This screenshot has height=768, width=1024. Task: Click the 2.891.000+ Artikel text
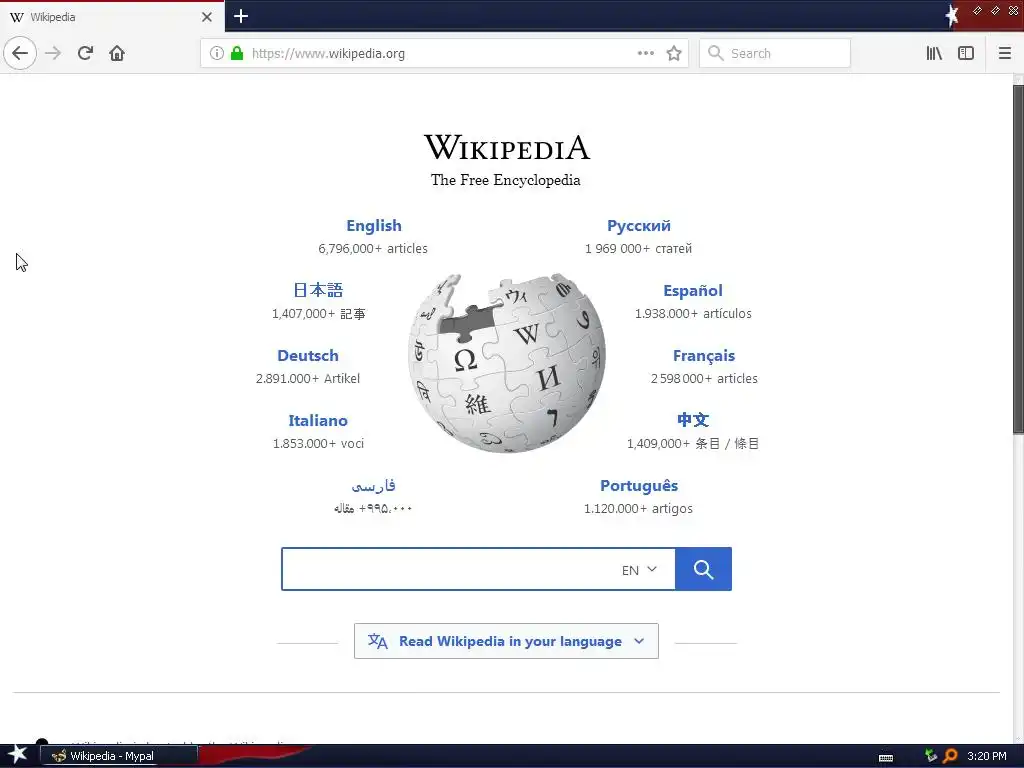pyautogui.click(x=308, y=378)
